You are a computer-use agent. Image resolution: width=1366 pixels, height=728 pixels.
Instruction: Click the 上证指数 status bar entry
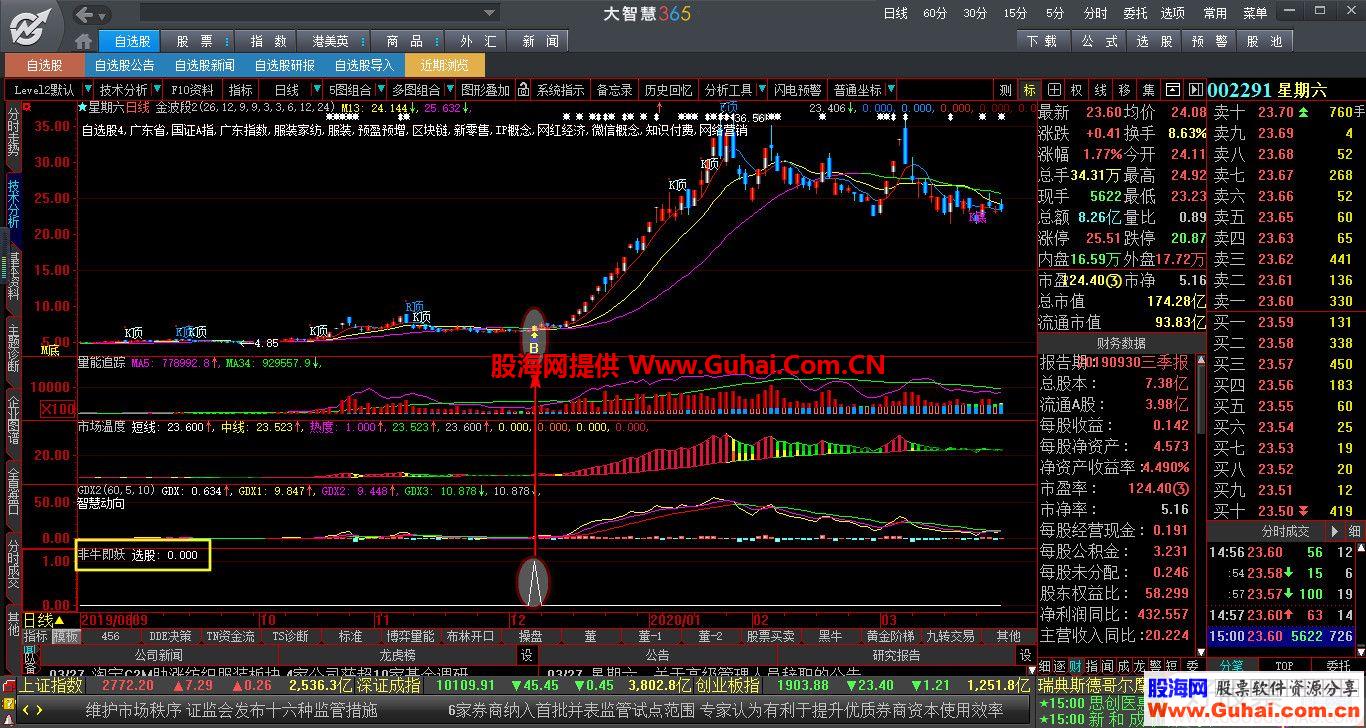(x=51, y=685)
